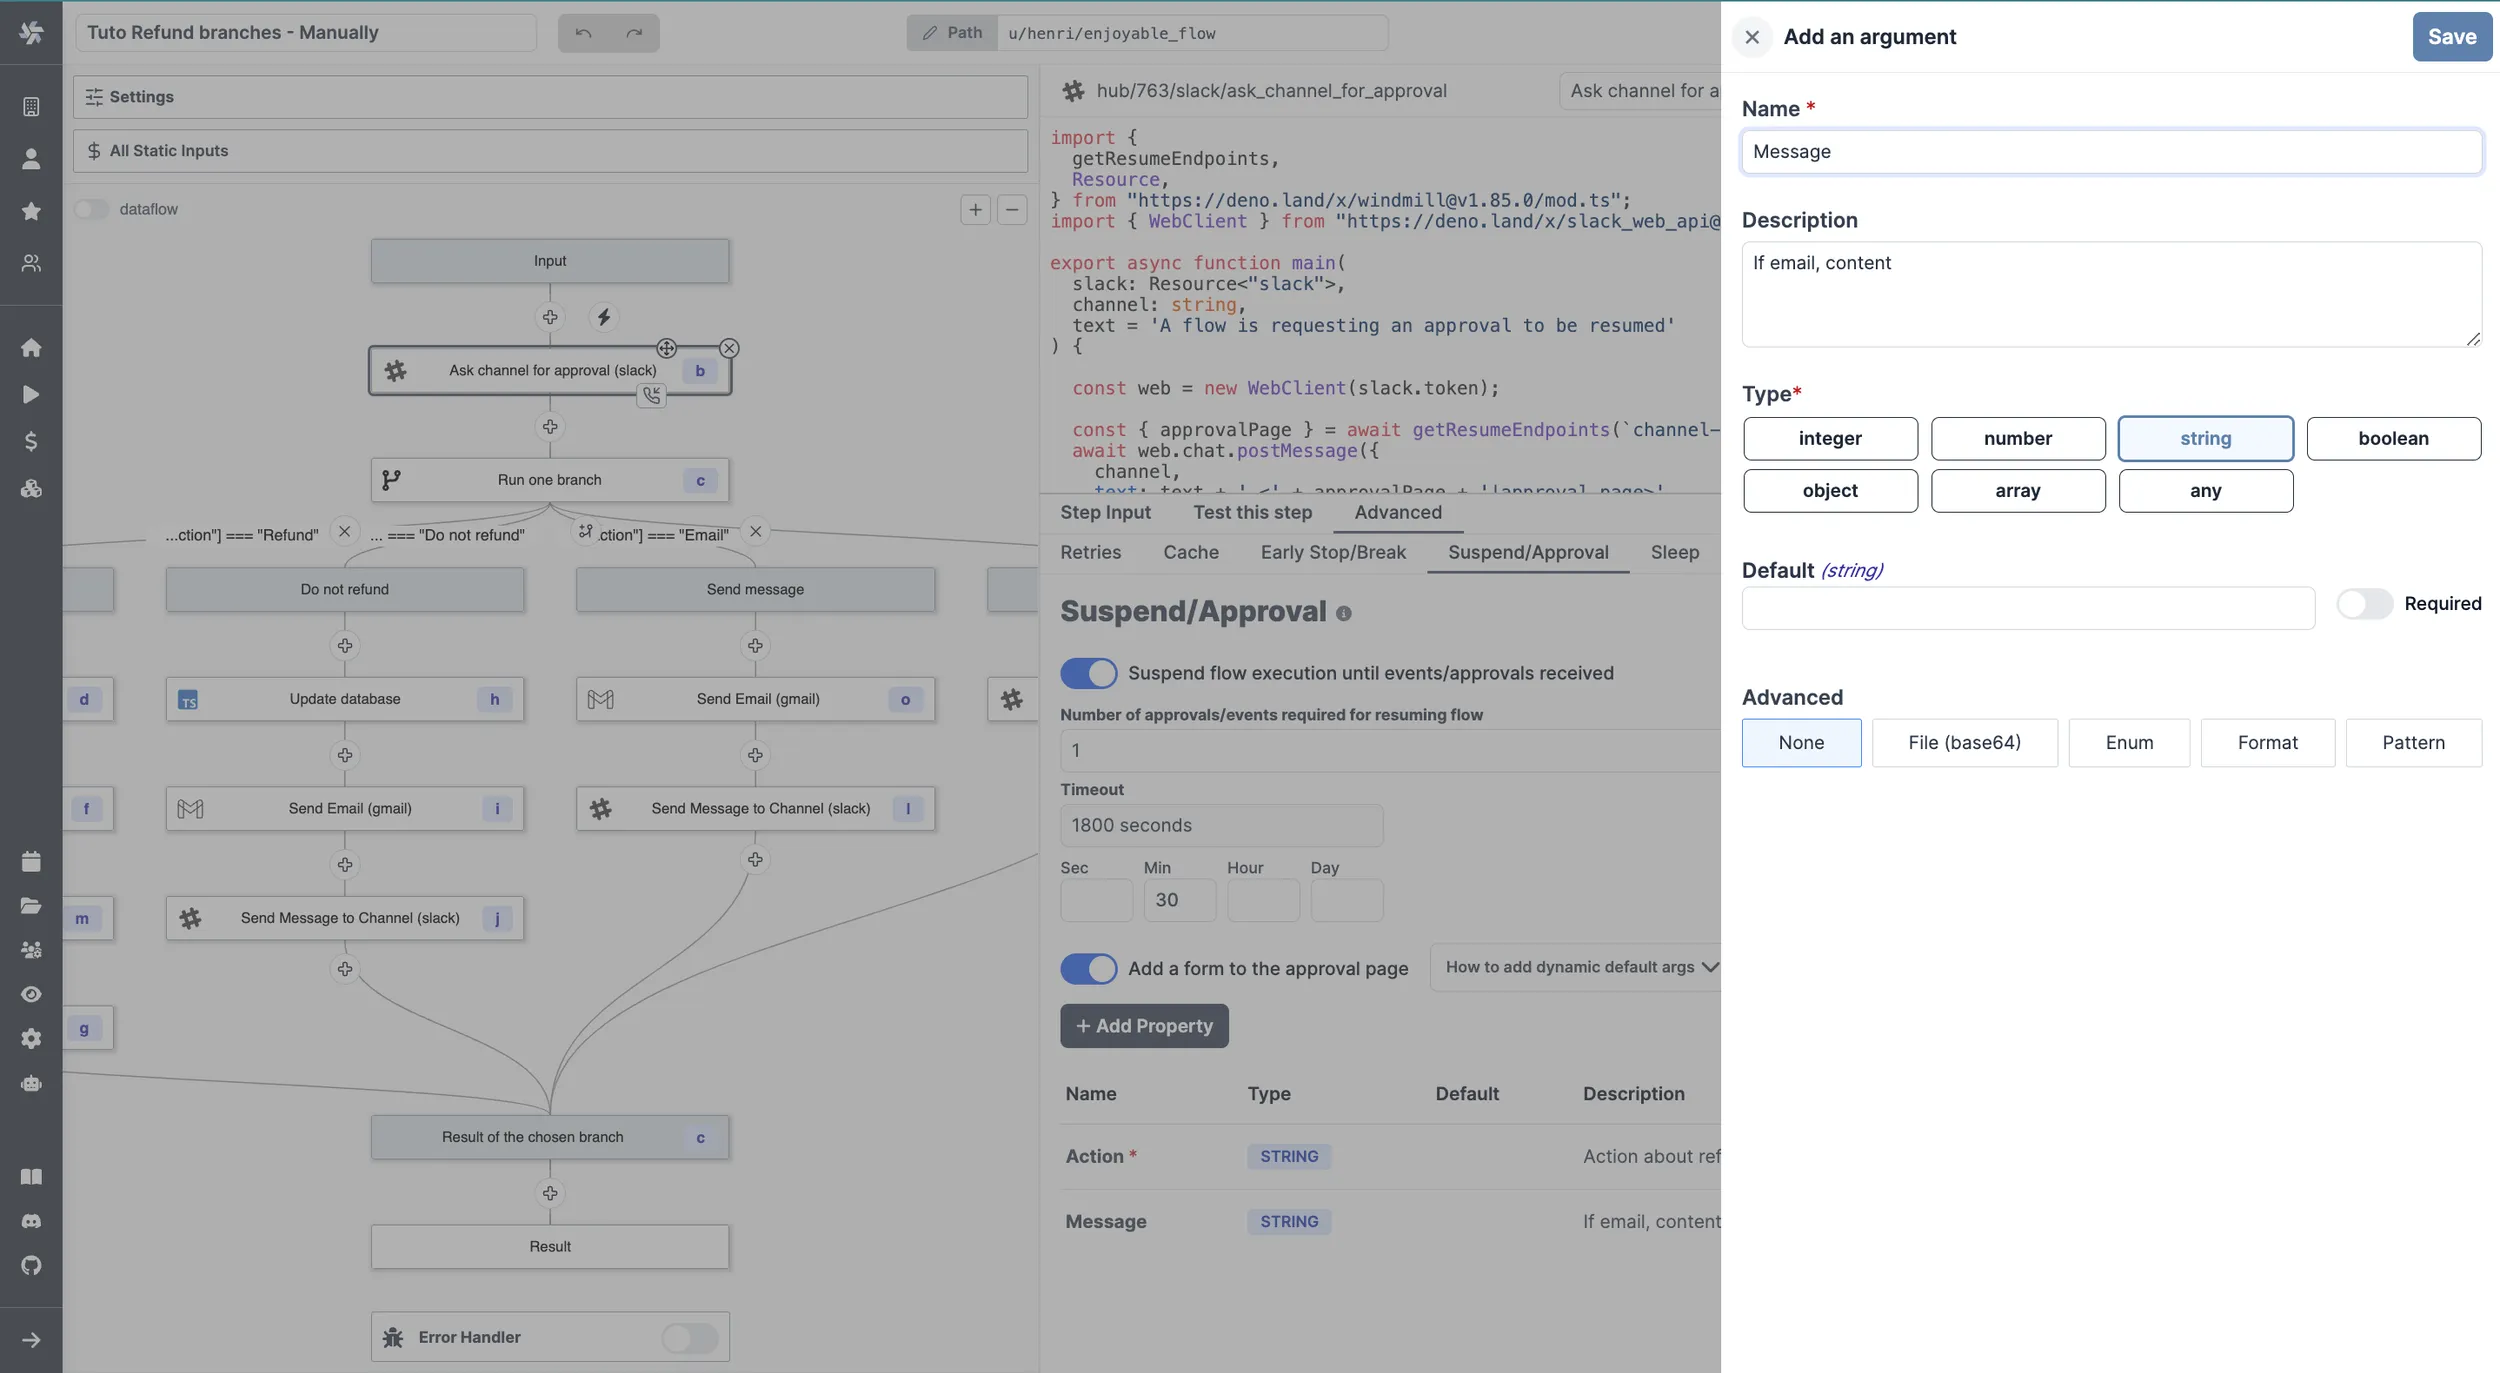Switch to the Suspend/Approval tab
This screenshot has width=2500, height=1373.
pyautogui.click(x=1528, y=551)
